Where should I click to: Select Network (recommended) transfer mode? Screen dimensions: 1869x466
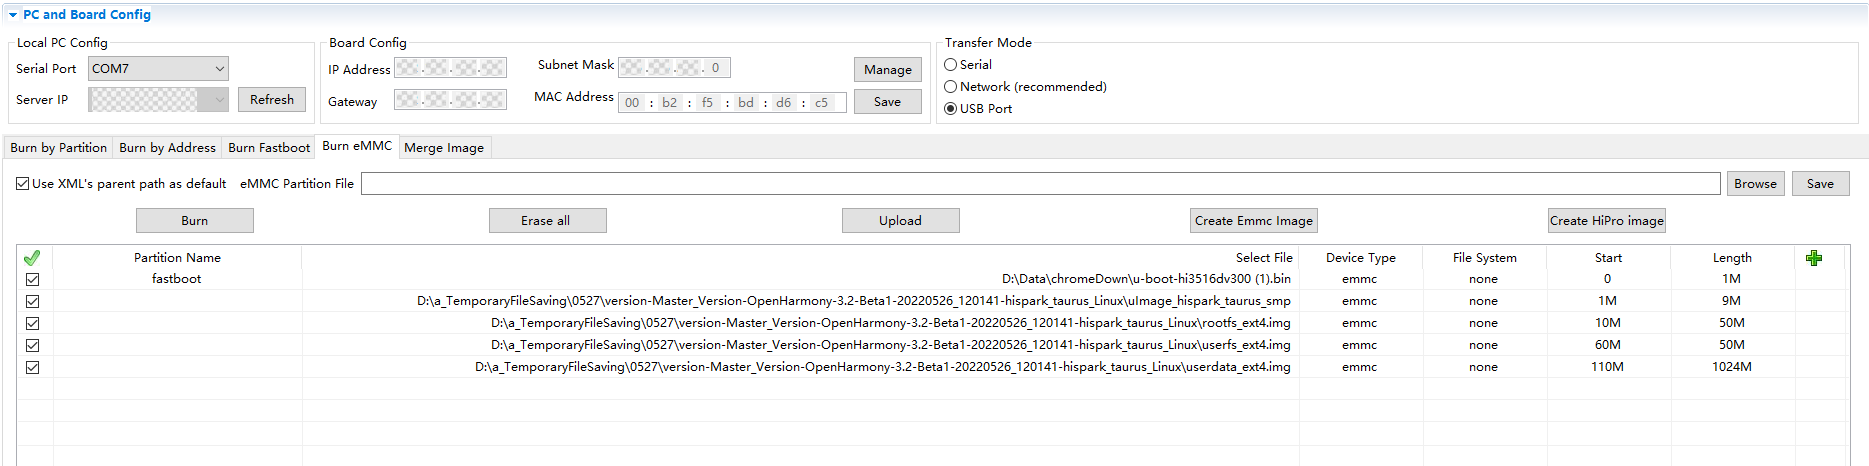(951, 87)
